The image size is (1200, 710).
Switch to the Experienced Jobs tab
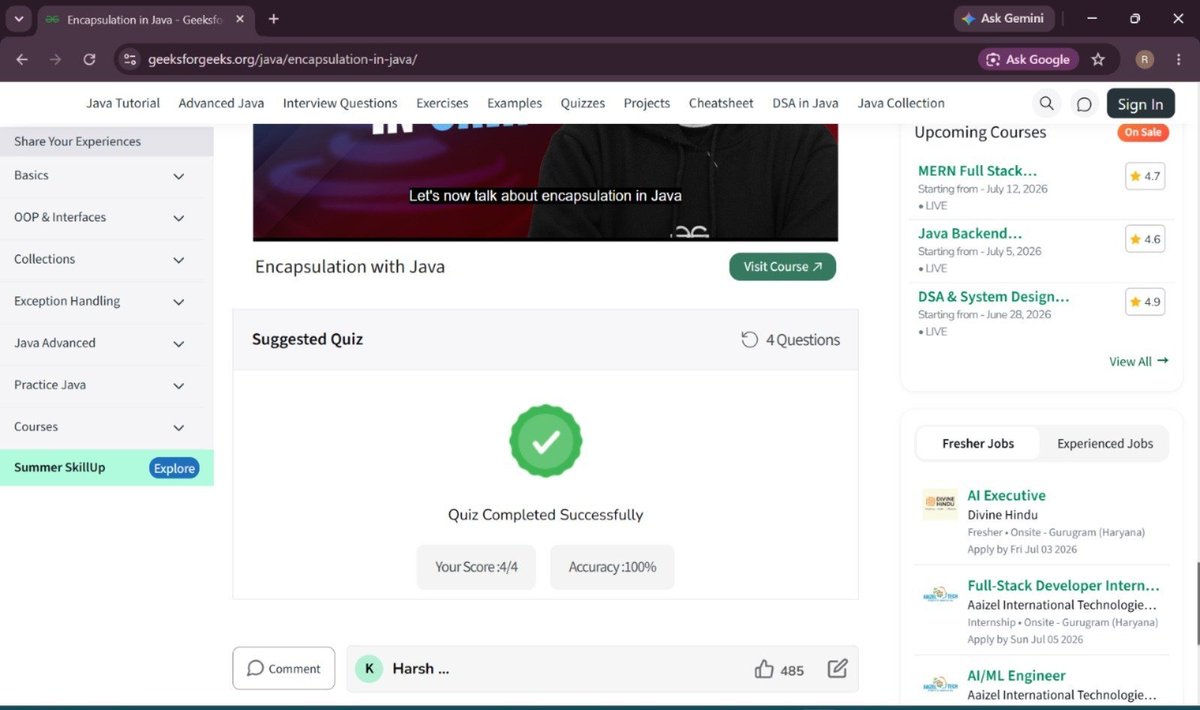coord(1105,443)
